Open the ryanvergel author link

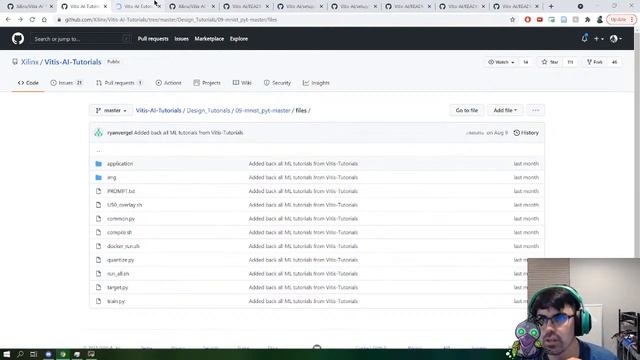(x=120, y=133)
